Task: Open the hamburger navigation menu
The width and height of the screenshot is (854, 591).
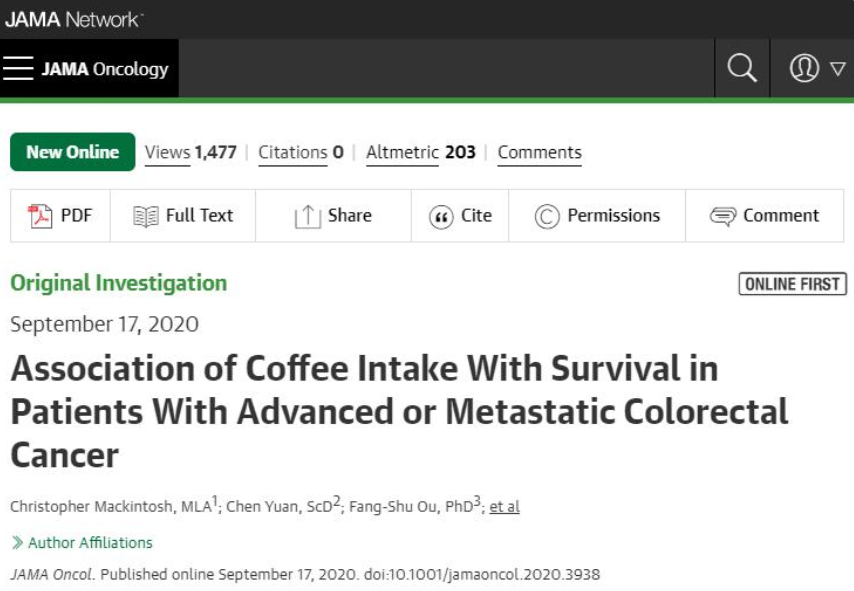Action: [18, 69]
